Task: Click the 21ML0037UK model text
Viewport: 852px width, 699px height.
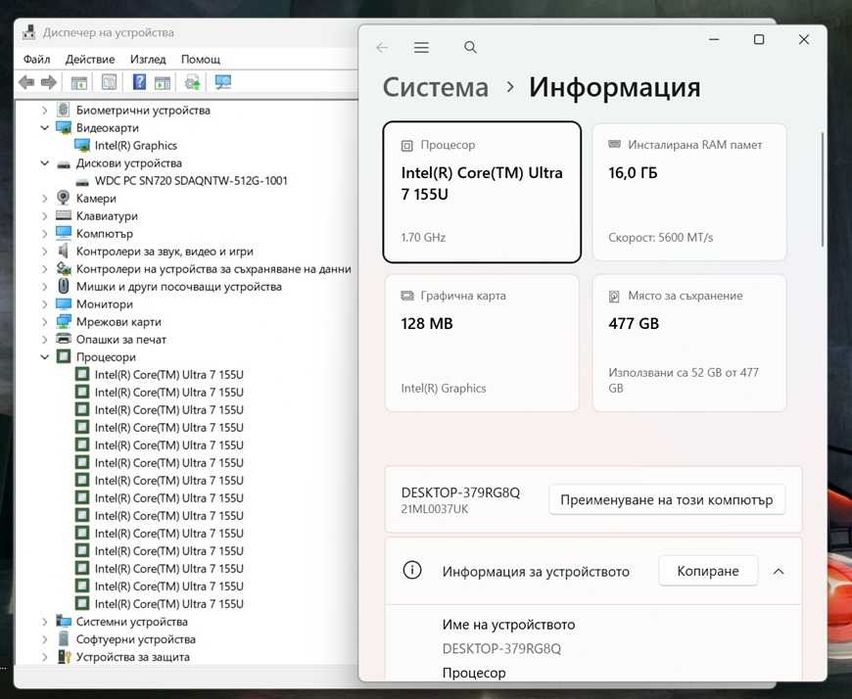Action: click(434, 509)
